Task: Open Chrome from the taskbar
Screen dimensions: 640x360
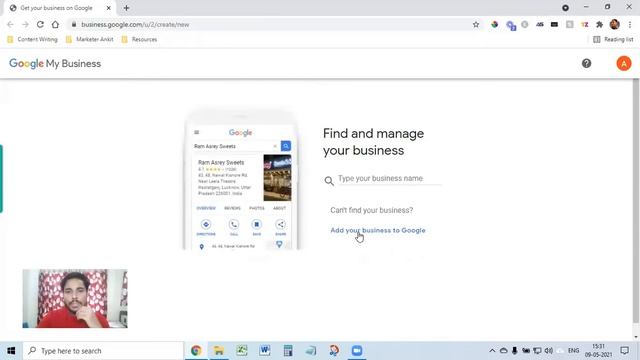Action: (x=196, y=351)
